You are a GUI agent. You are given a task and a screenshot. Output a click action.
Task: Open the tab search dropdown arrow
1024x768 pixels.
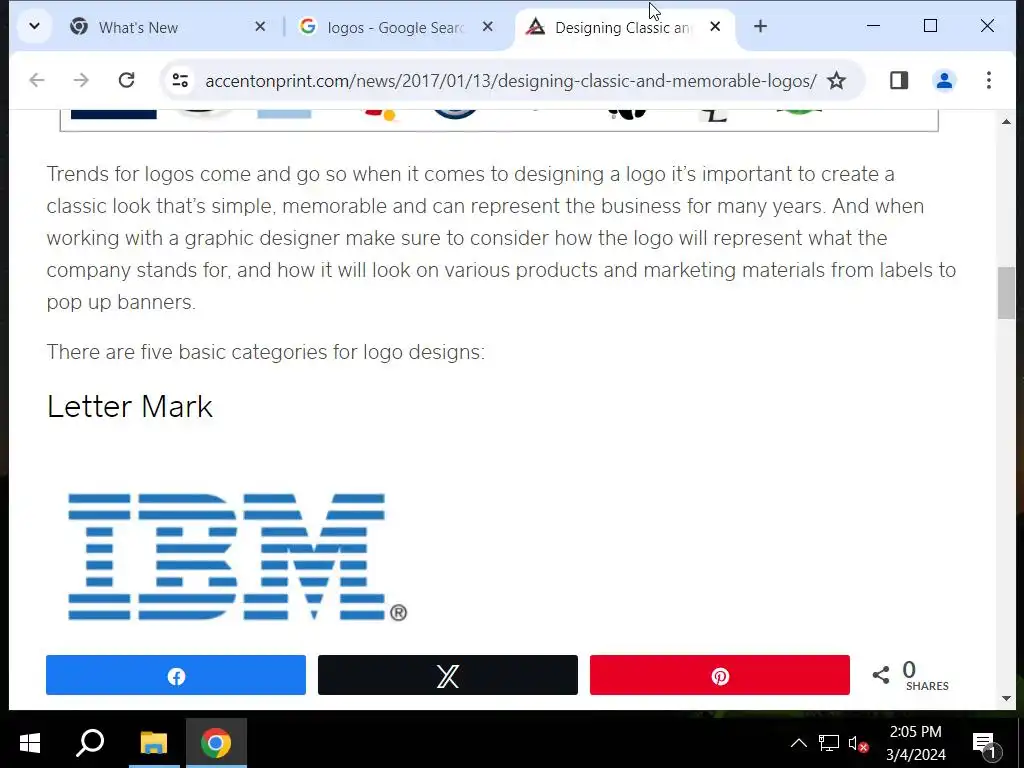(34, 27)
